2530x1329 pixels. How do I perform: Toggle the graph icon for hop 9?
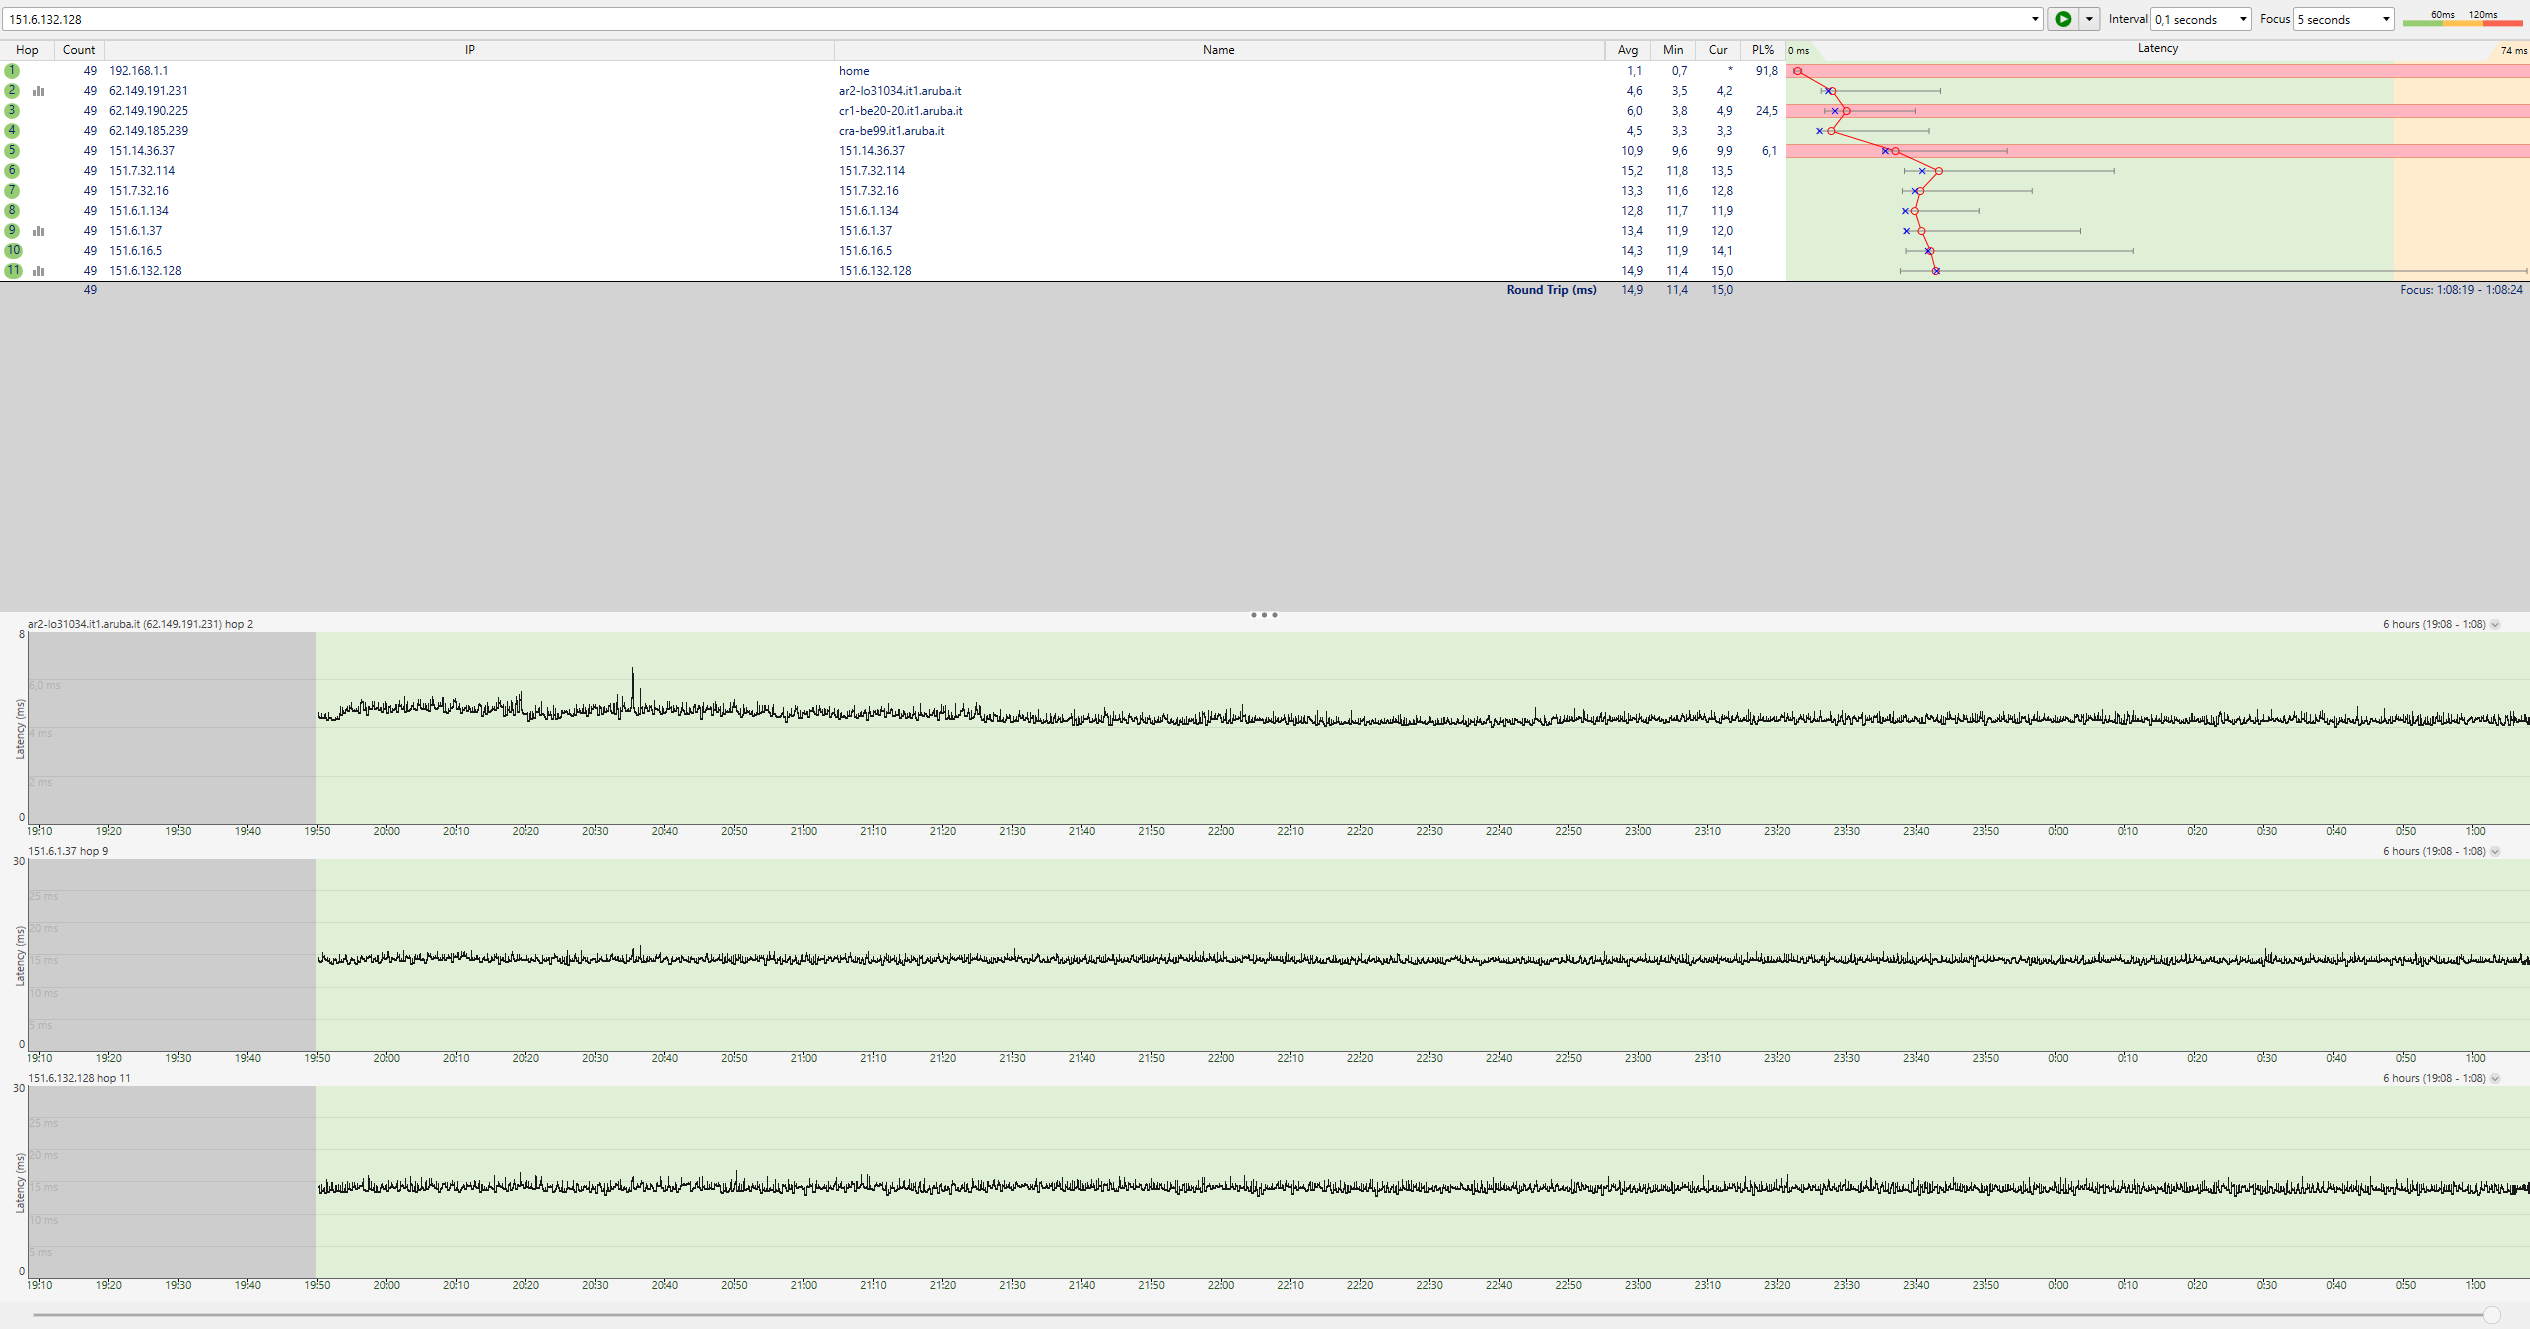(x=39, y=231)
